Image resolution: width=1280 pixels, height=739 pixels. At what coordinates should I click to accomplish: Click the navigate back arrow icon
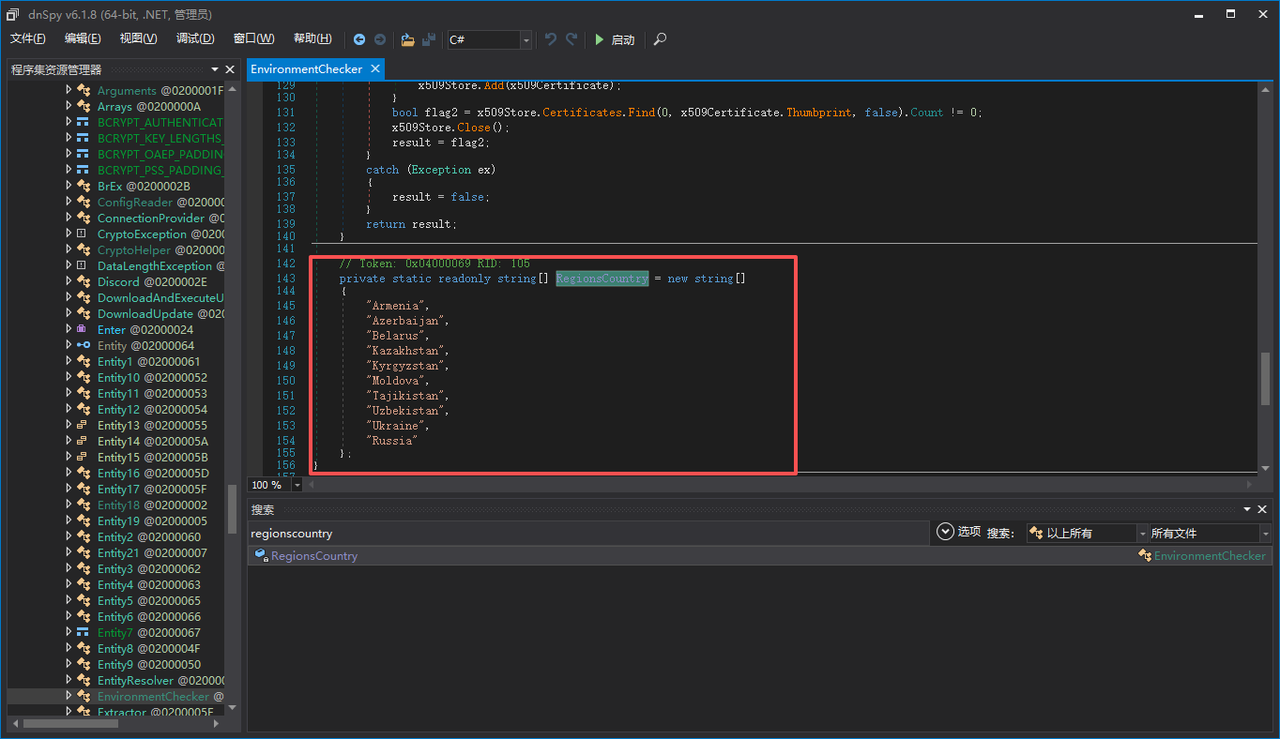[359, 40]
